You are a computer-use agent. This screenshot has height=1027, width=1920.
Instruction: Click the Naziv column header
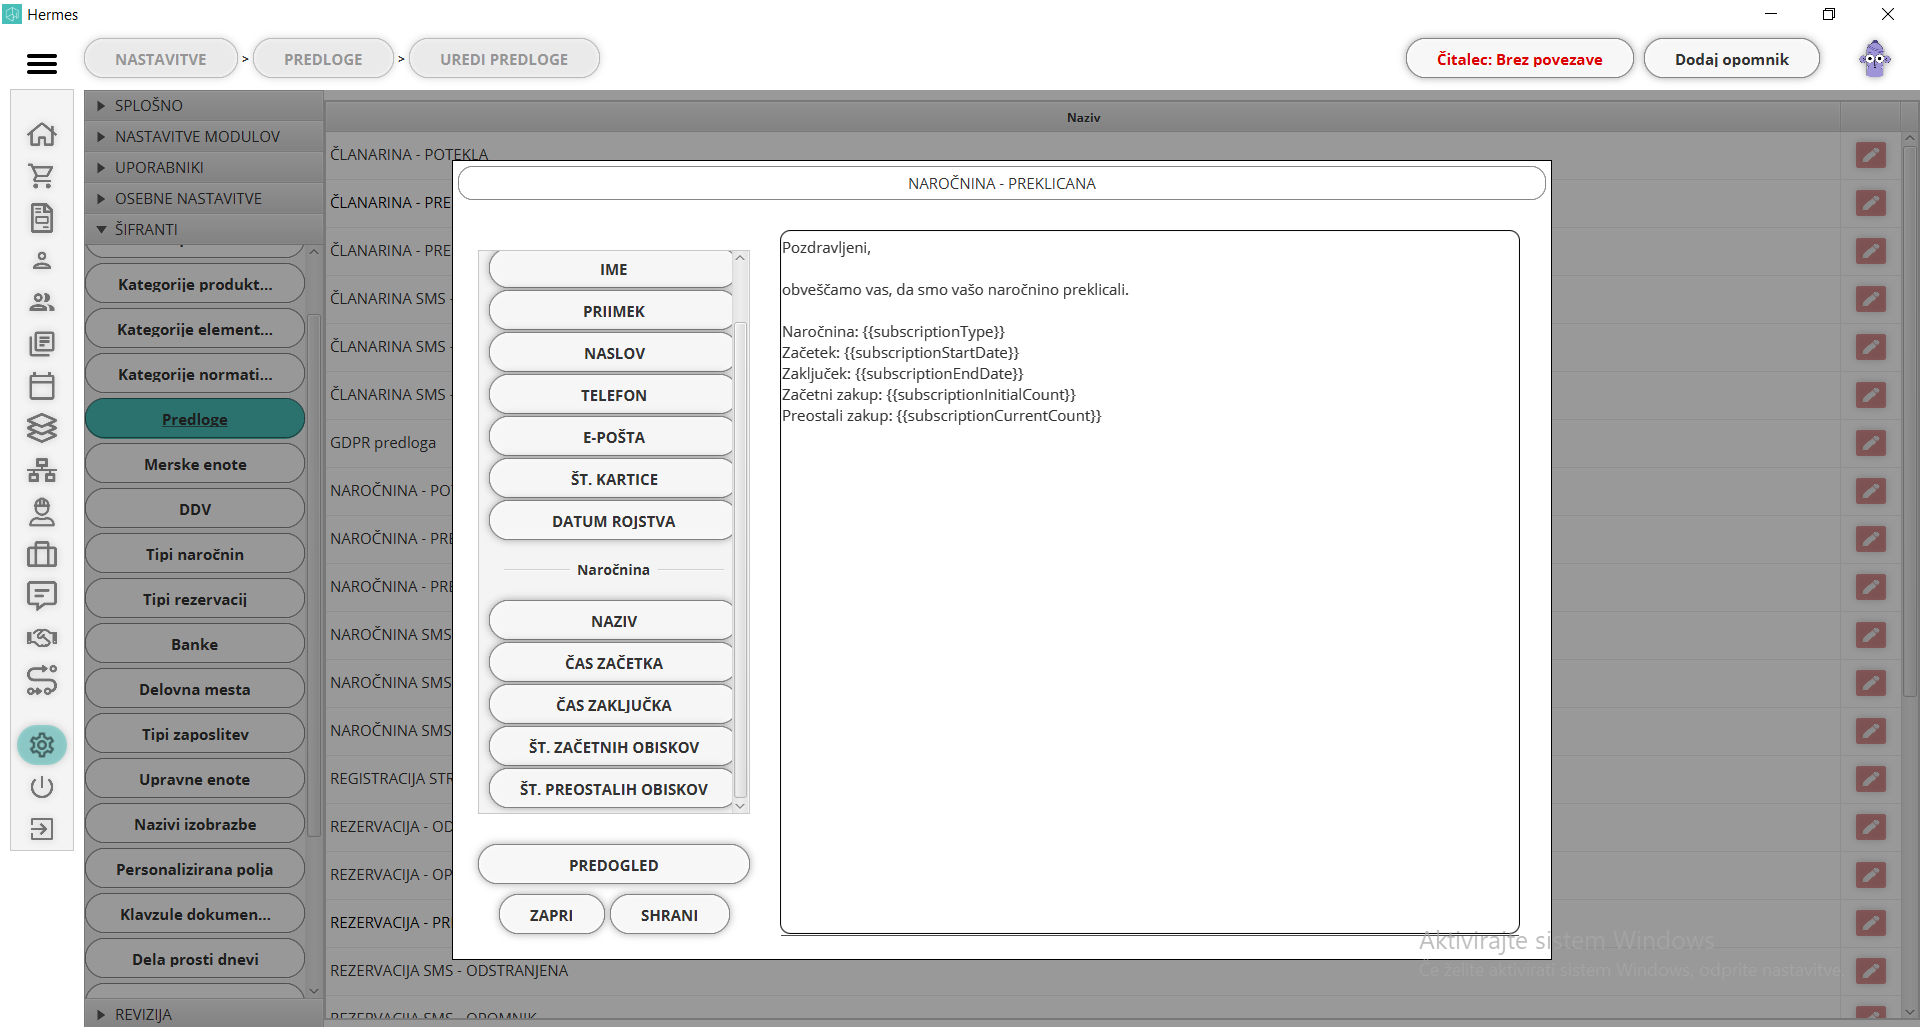pyautogui.click(x=1083, y=117)
